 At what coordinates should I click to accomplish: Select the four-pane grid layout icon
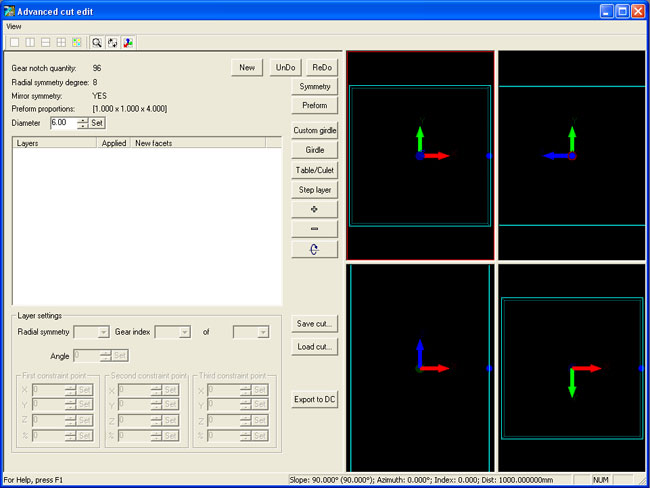(62, 42)
